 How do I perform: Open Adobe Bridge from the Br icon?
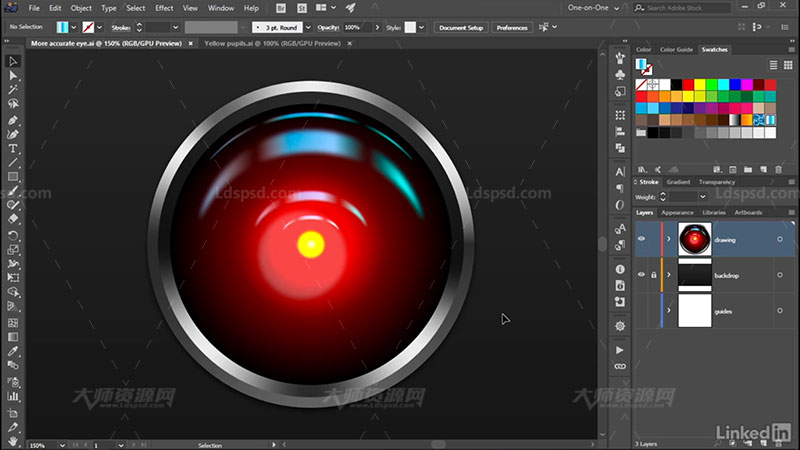281,8
